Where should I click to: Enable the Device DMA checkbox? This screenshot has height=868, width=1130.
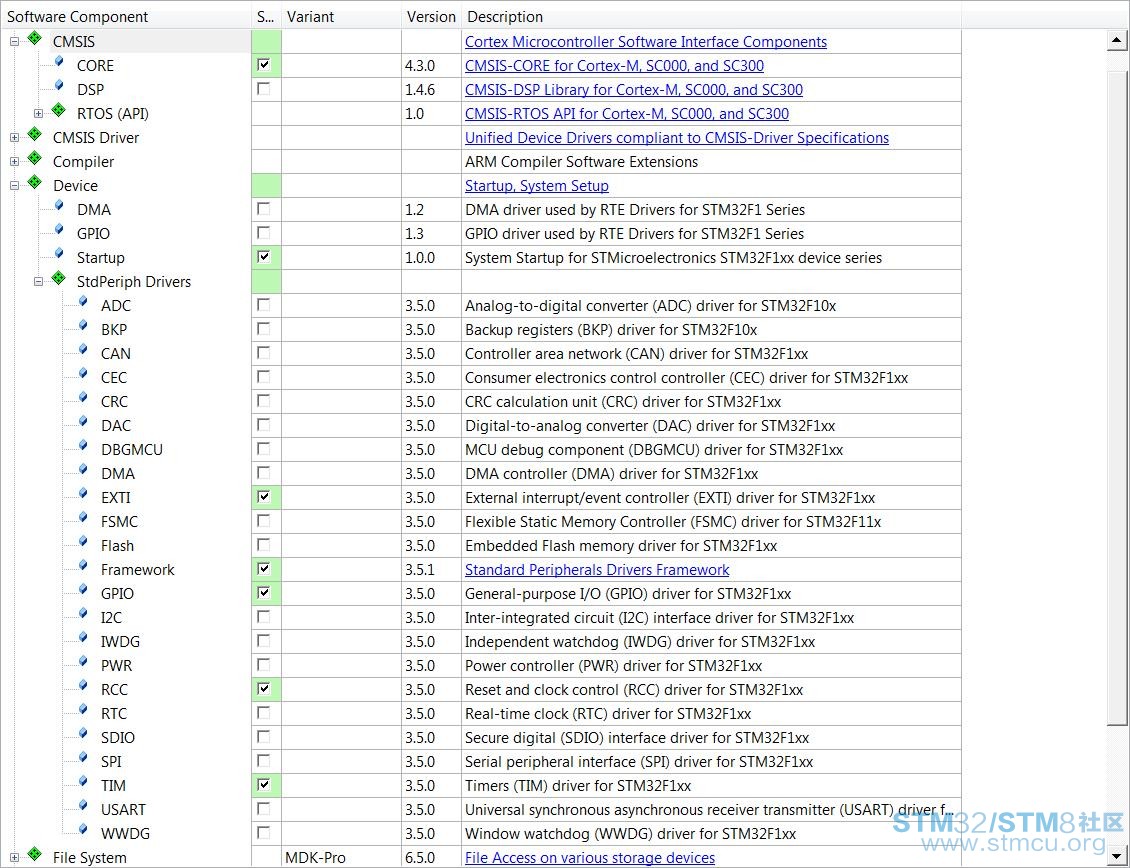(264, 209)
